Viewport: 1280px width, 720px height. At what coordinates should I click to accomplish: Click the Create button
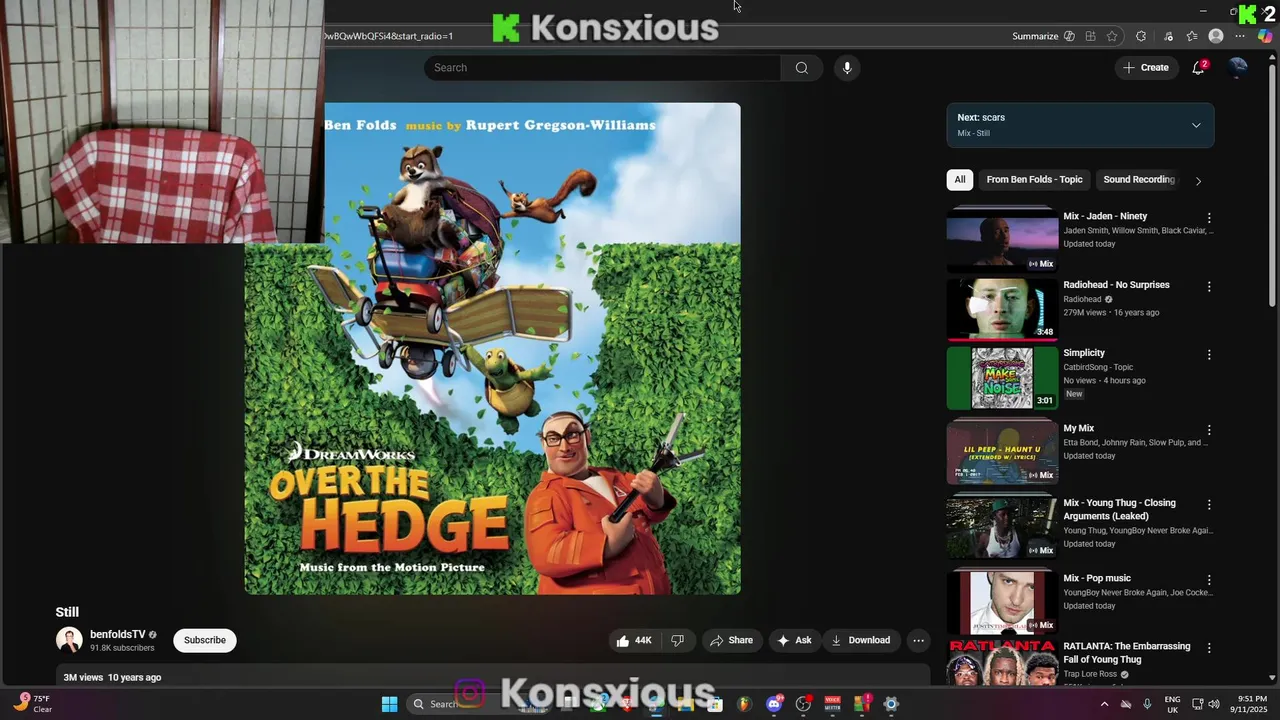[x=1145, y=68]
